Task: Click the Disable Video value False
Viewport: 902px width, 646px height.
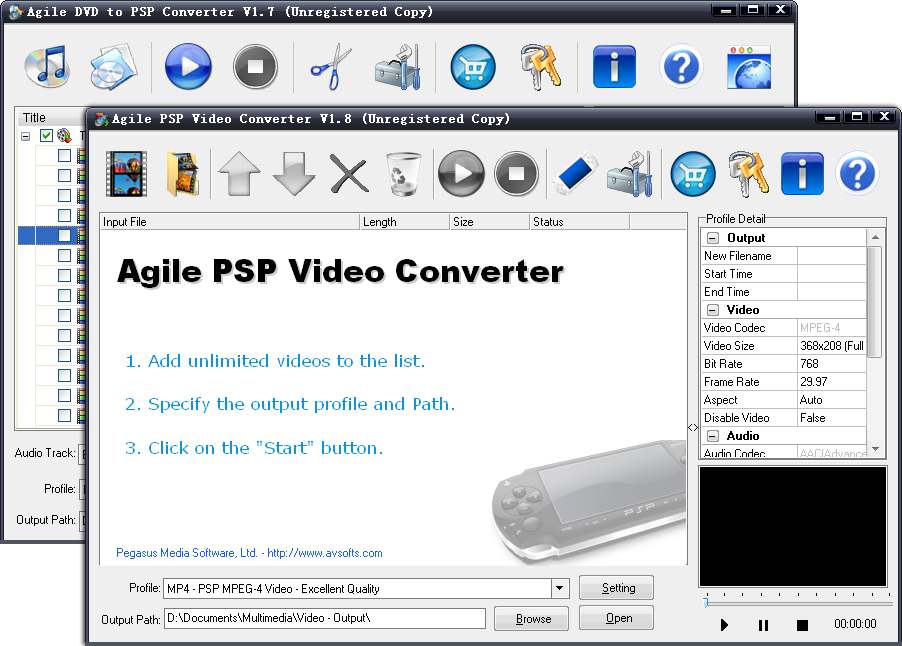Action: 832,418
